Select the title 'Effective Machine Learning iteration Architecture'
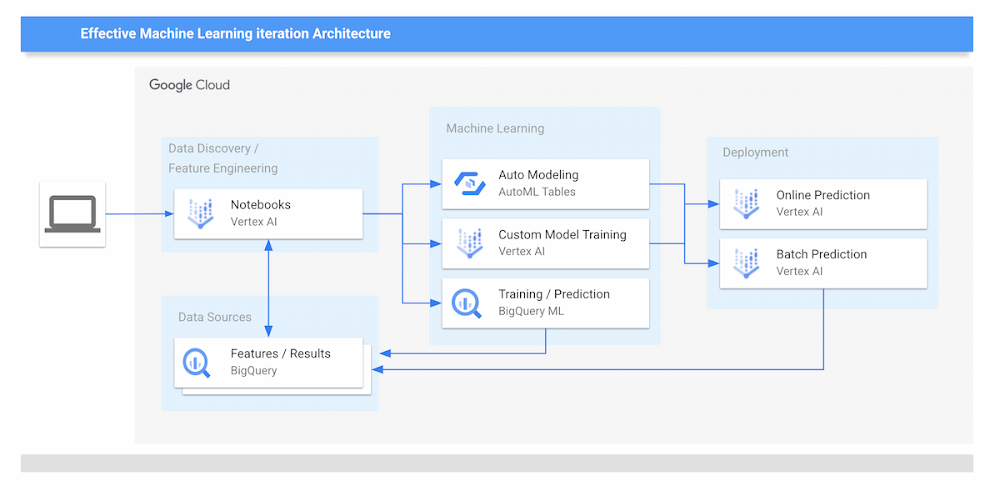The width and height of the screenshot is (1000, 491). click(235, 34)
